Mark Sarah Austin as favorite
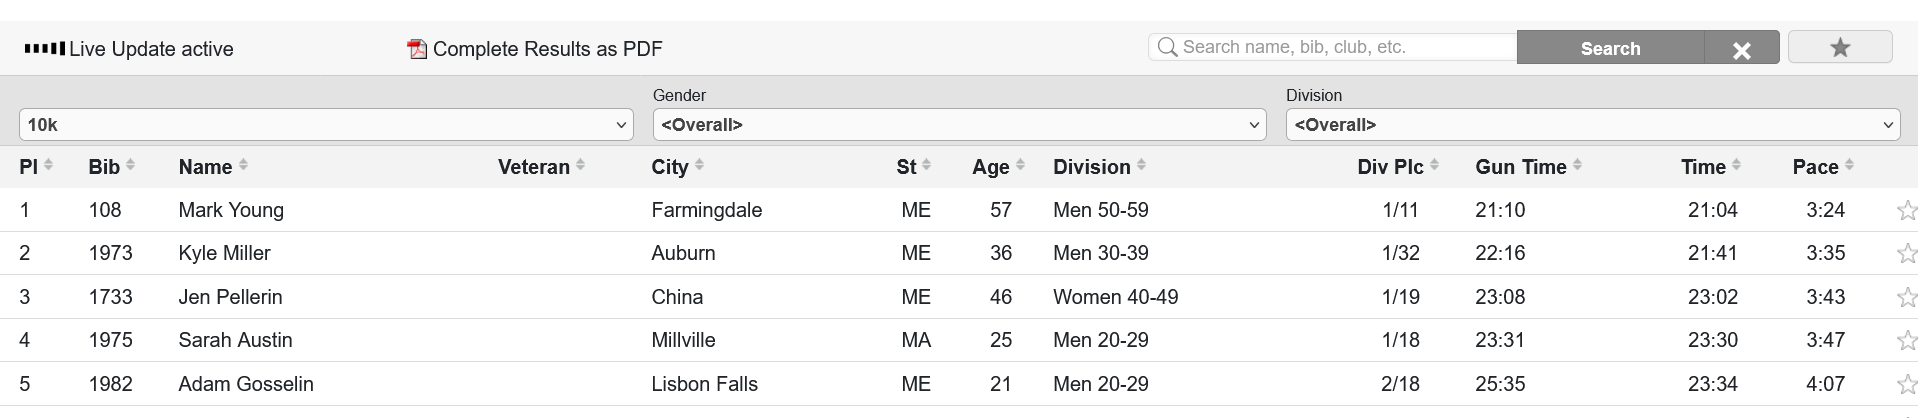 pos(1906,341)
